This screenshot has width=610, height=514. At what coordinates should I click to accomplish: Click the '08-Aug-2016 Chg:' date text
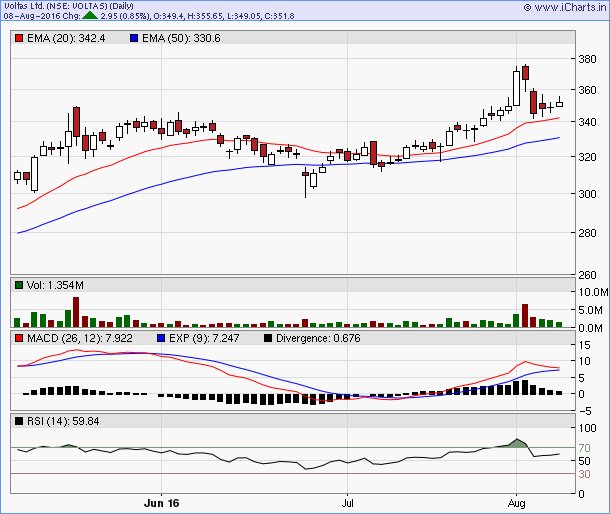point(42,16)
